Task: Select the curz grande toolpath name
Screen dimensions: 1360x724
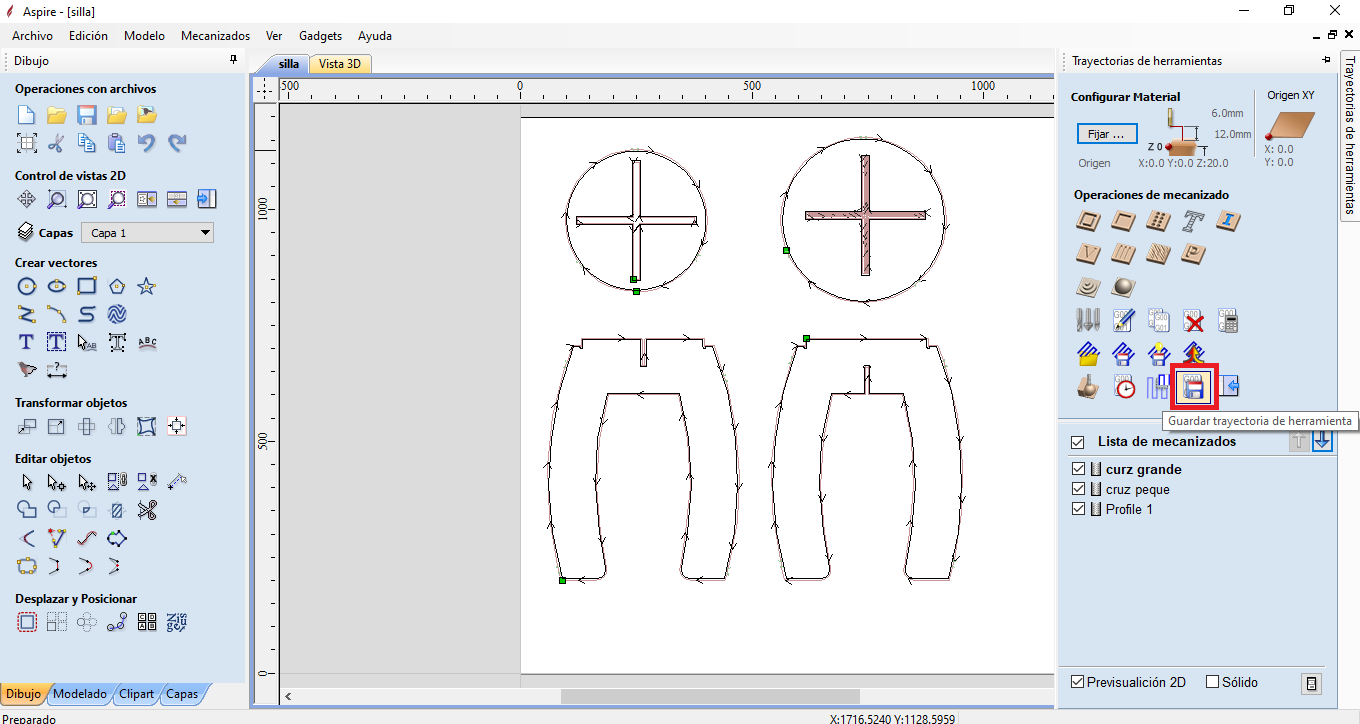Action: pyautogui.click(x=1143, y=469)
